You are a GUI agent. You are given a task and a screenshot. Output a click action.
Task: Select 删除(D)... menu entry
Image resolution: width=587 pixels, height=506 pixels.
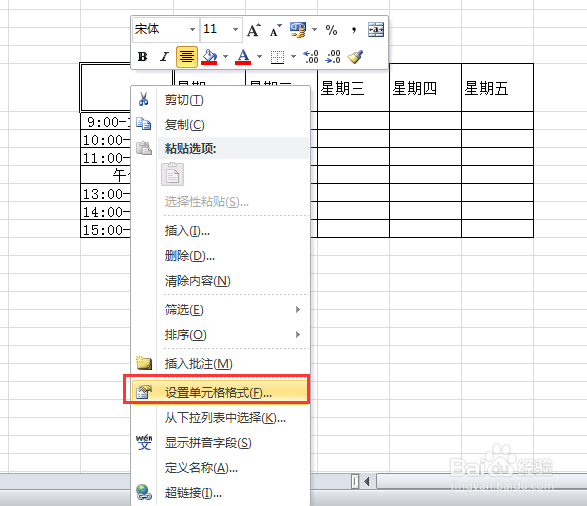[220, 256]
